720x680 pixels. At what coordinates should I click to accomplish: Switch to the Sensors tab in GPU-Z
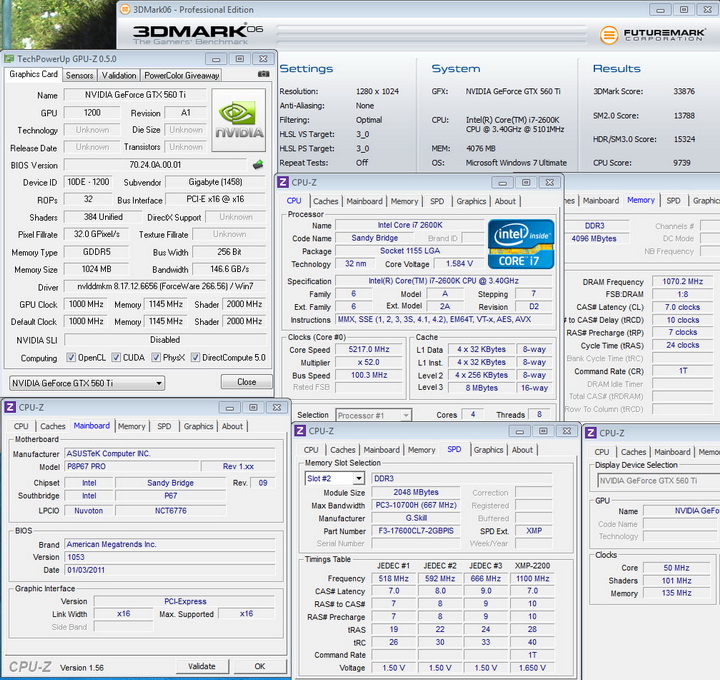coord(79,75)
